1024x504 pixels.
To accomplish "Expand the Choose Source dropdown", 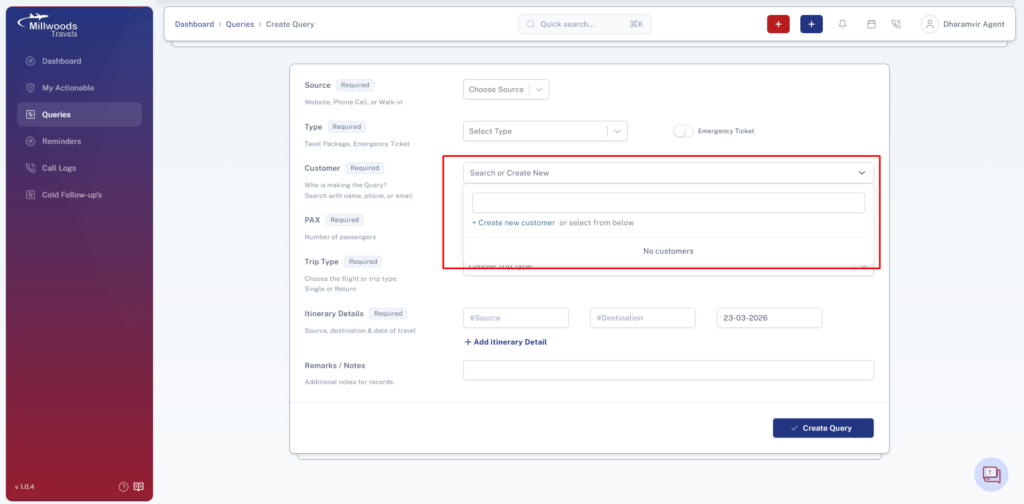I will point(506,89).
